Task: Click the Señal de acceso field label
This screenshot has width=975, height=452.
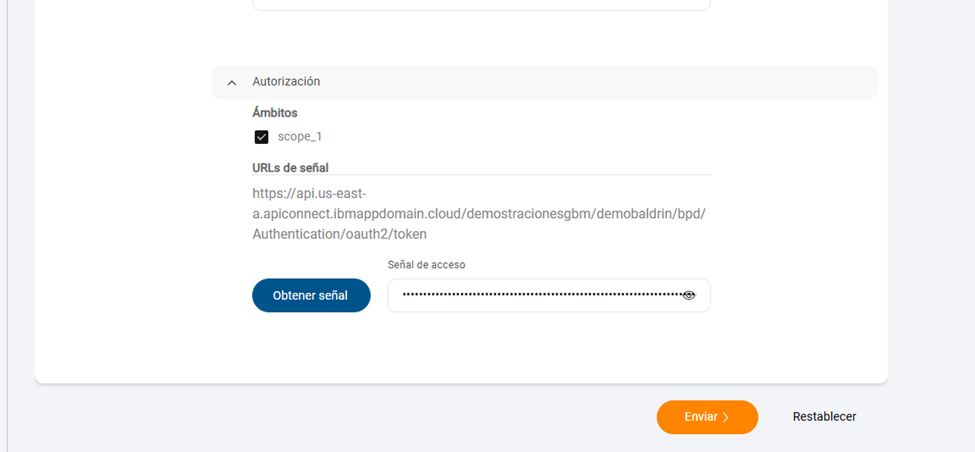Action: (x=427, y=264)
